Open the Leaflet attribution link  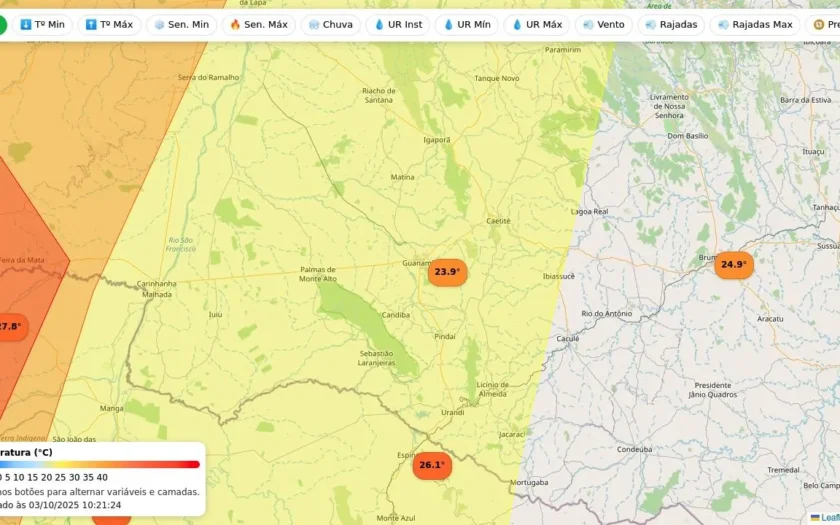829,518
